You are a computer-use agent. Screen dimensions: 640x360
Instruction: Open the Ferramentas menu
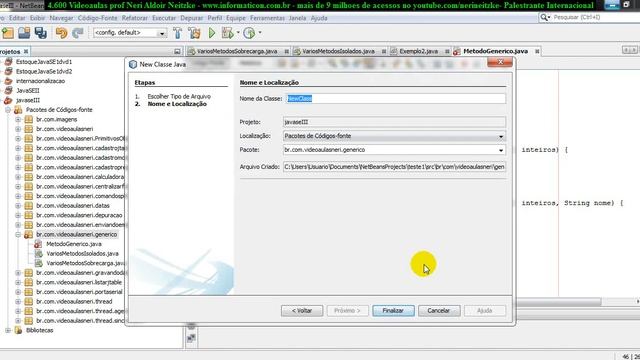[x=267, y=18]
